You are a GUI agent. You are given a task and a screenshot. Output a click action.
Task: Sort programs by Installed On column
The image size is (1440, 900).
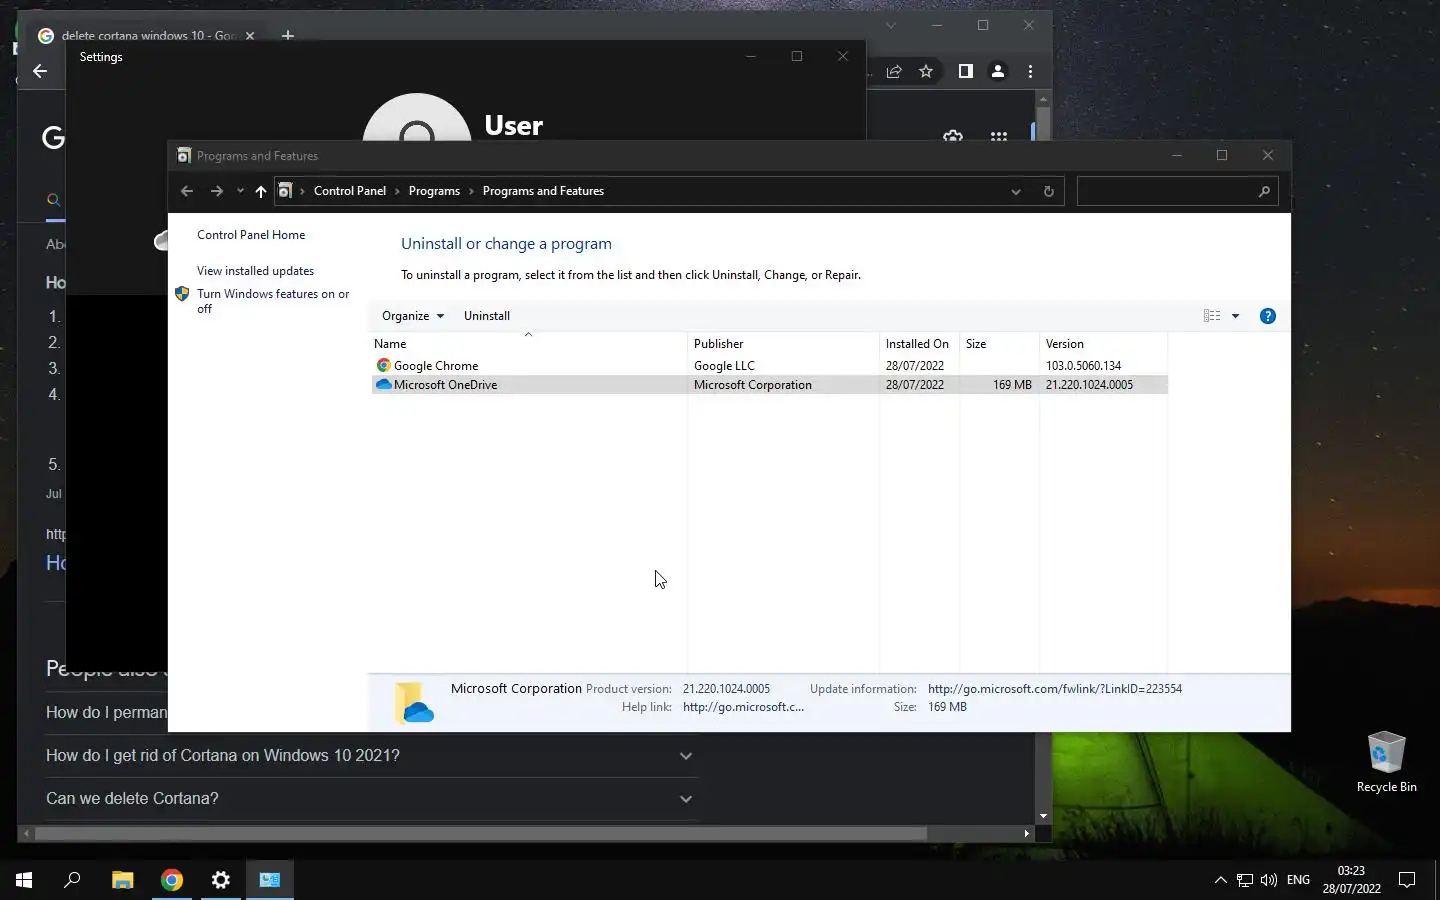tap(919, 343)
